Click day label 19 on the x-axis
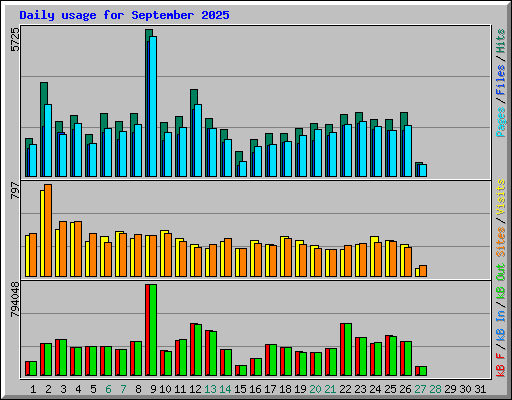This screenshot has width=512, height=400. (300, 389)
